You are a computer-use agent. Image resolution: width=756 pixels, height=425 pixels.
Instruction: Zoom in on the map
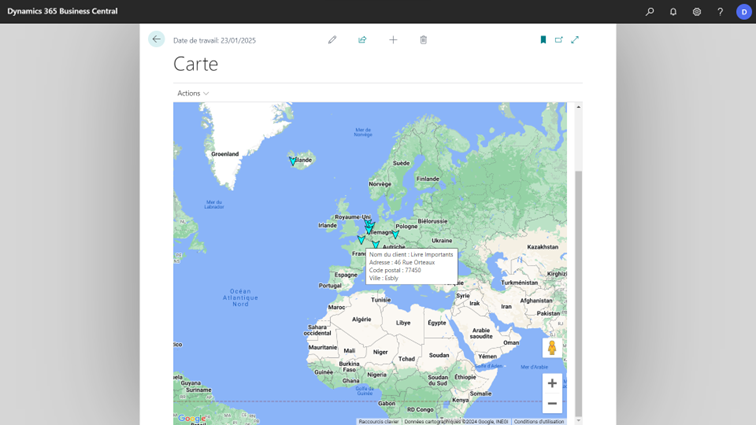click(552, 383)
